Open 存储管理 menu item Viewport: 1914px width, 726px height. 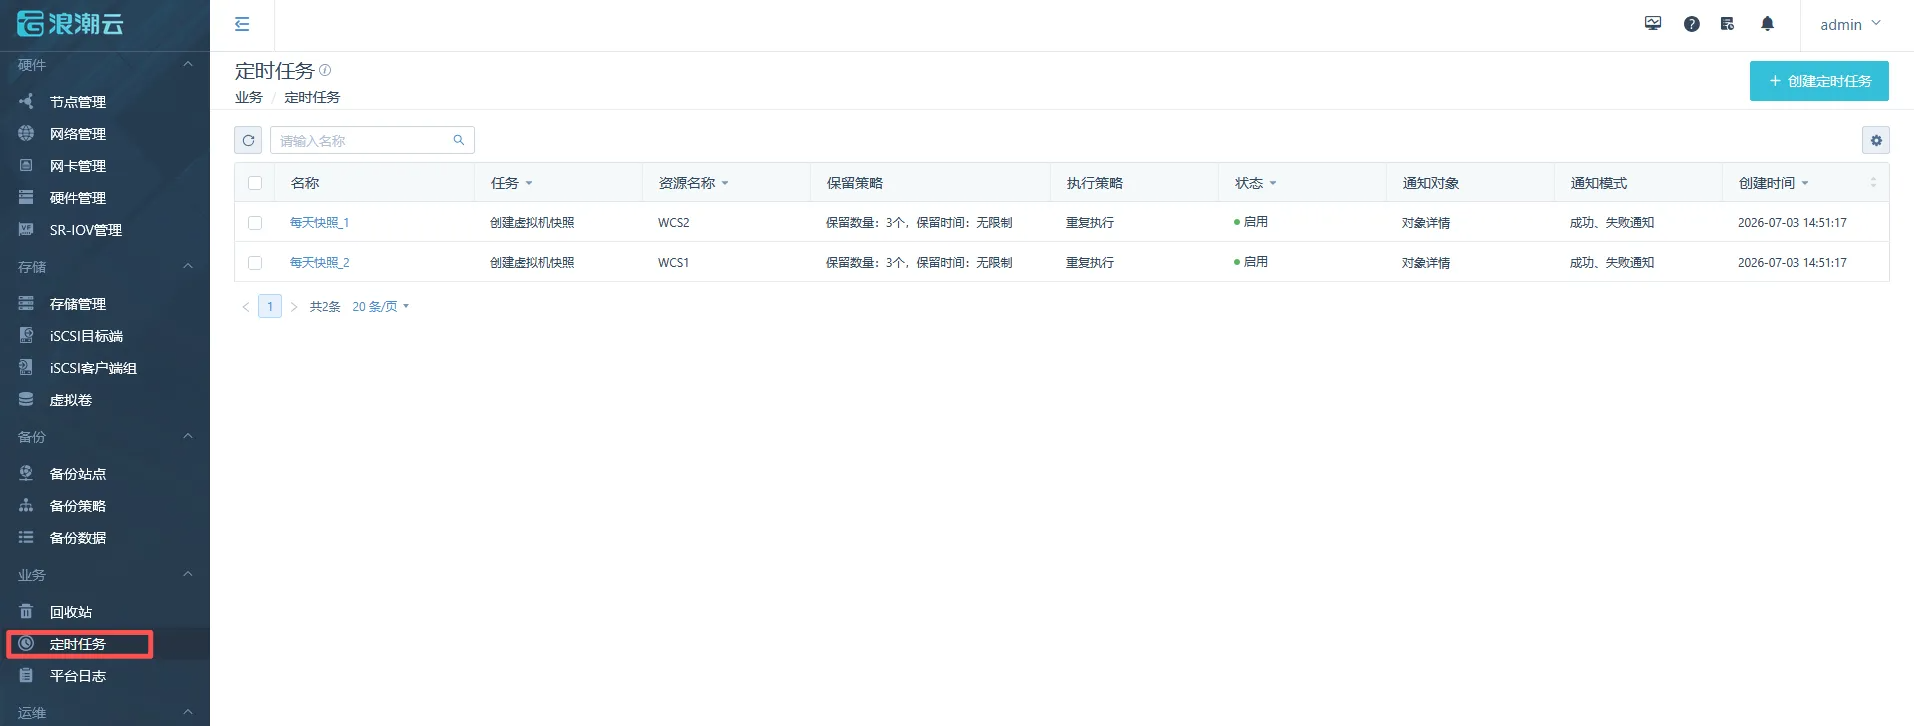pyautogui.click(x=78, y=303)
